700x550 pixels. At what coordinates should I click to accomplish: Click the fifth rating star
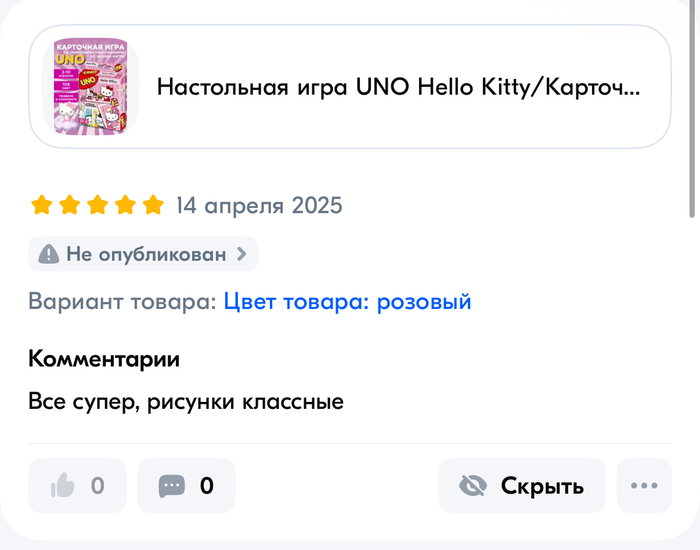(152, 206)
